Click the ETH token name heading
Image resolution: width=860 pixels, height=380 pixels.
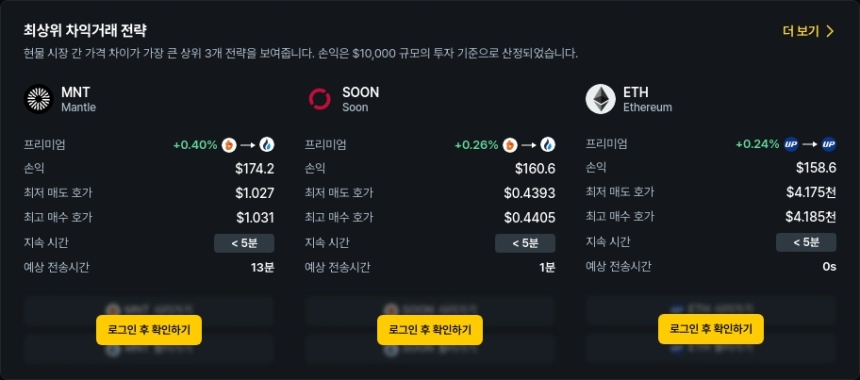pos(636,92)
